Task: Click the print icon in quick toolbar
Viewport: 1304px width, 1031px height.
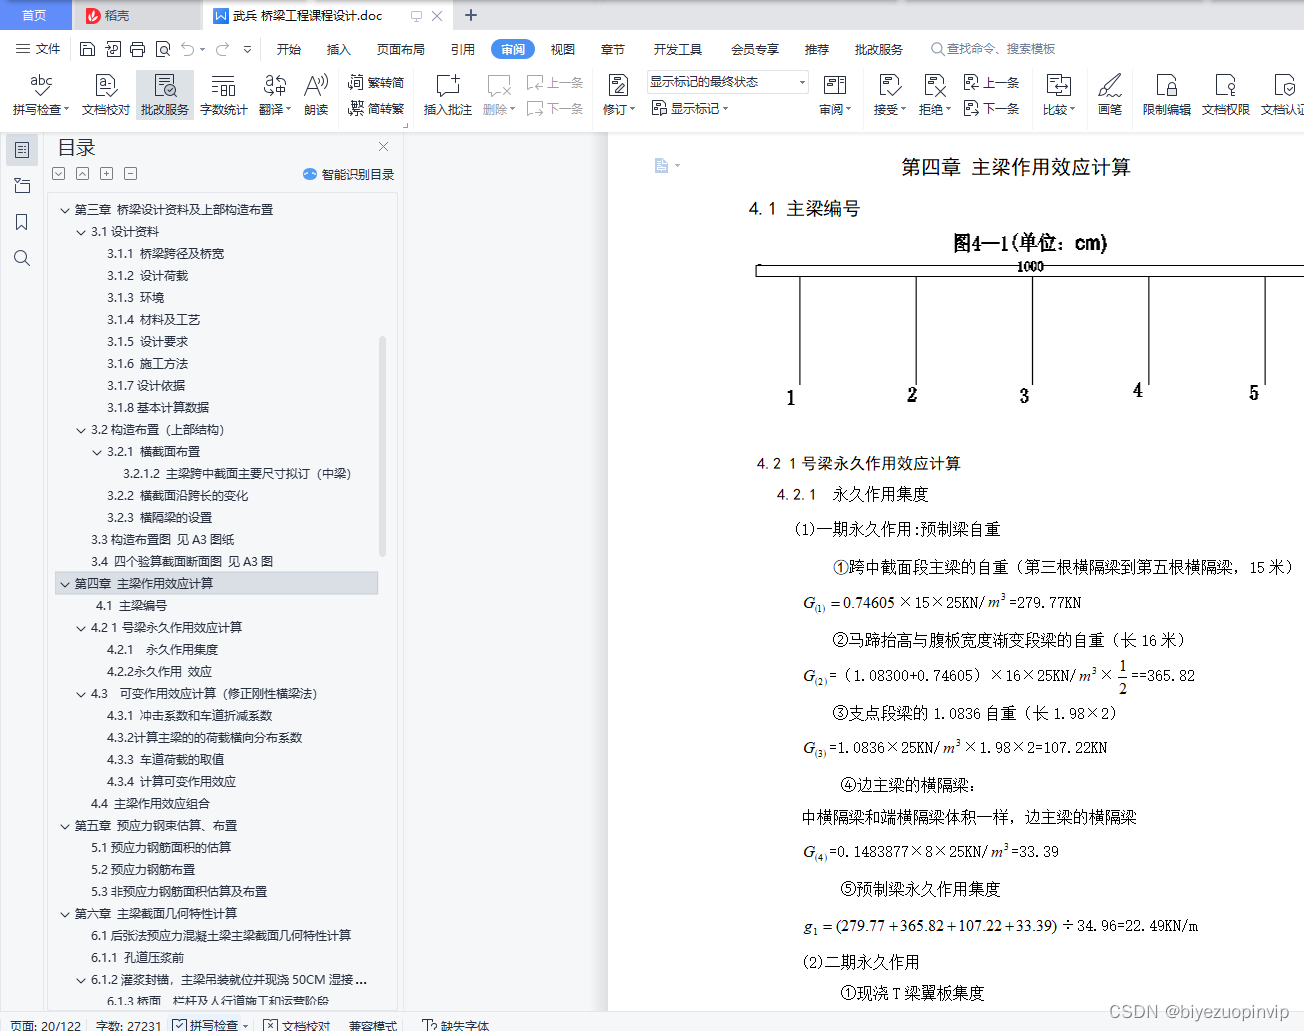Action: 138,49
